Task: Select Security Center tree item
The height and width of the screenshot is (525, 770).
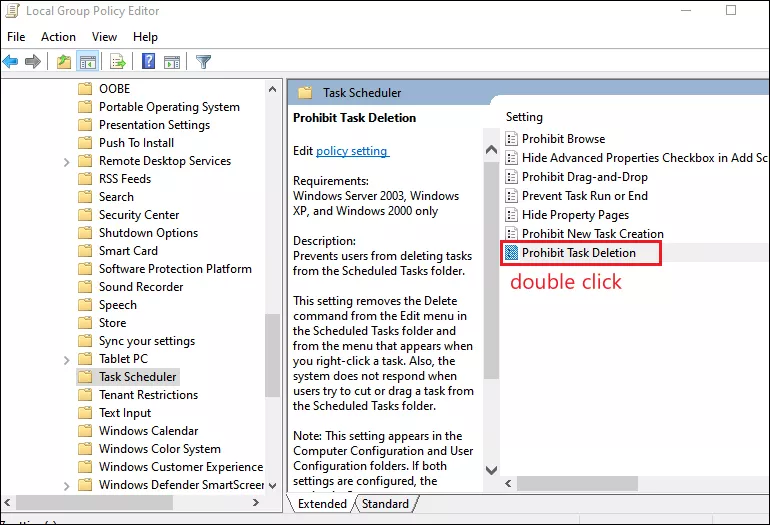Action: point(139,215)
